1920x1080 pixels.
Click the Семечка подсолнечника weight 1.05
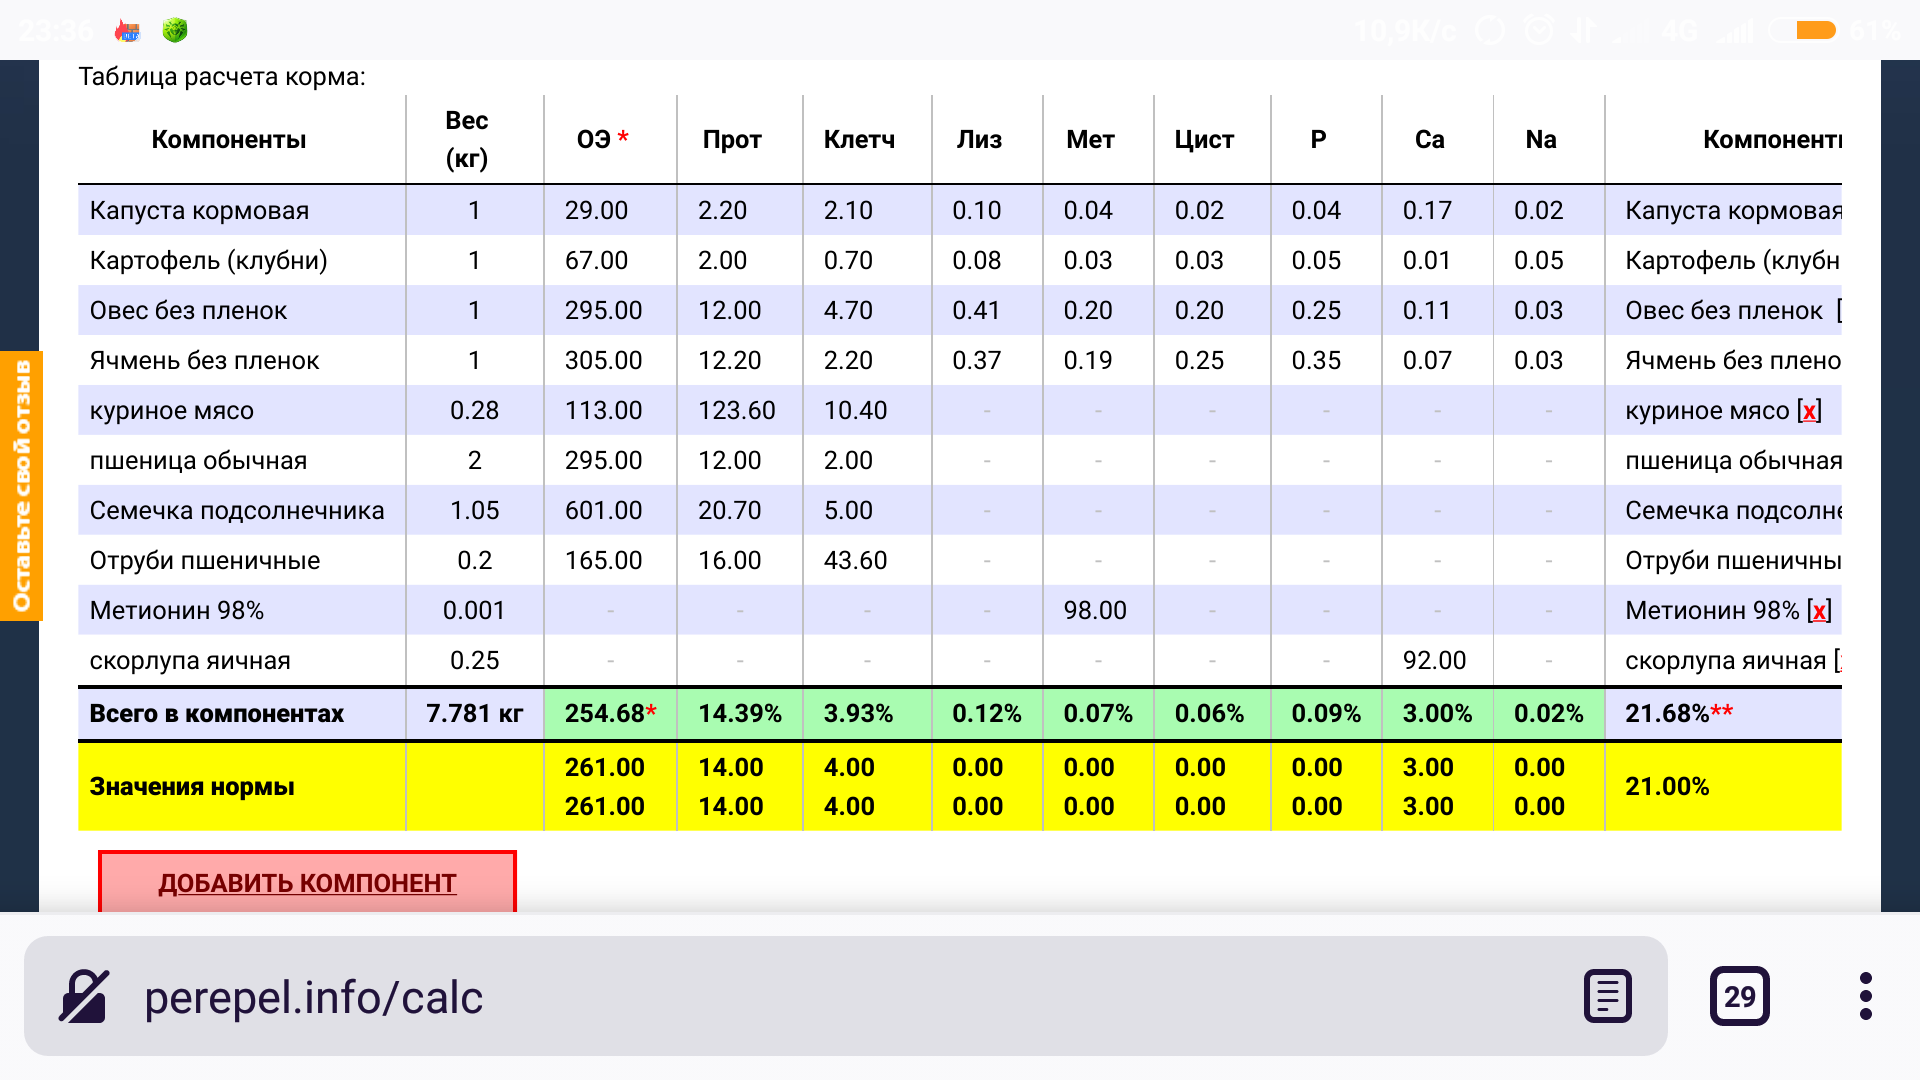click(x=474, y=510)
